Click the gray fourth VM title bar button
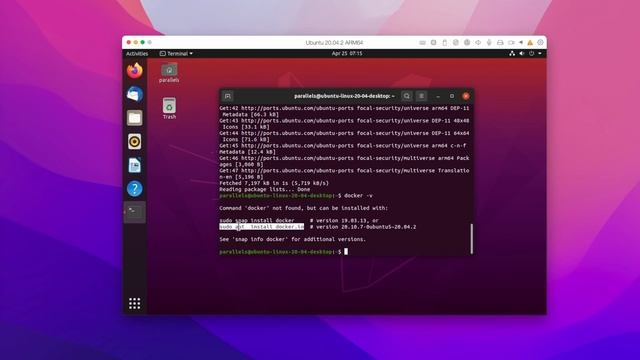The height and width of the screenshot is (360, 640). pos(149,42)
